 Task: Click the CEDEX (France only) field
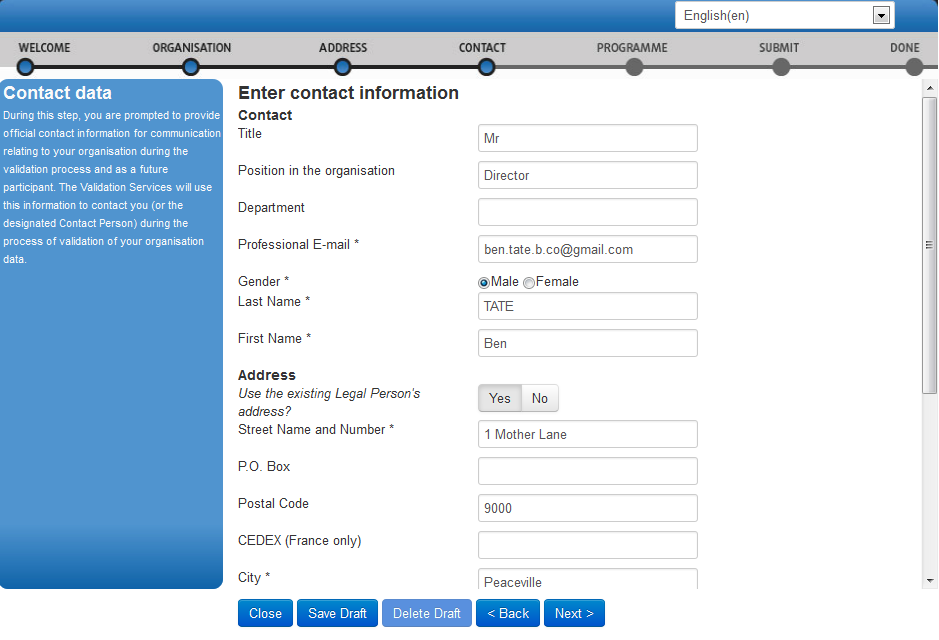[x=587, y=545]
